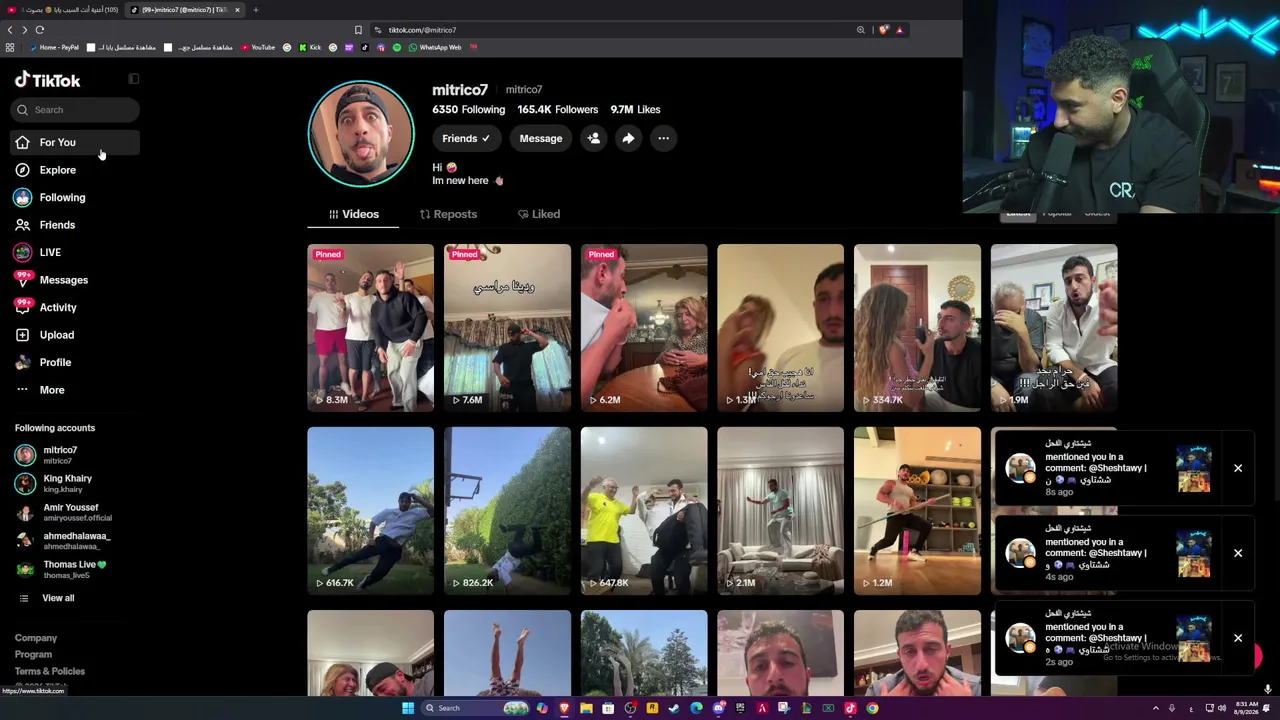Click the sidebar Search field
Viewport: 1280px width, 720px height.
76,110
